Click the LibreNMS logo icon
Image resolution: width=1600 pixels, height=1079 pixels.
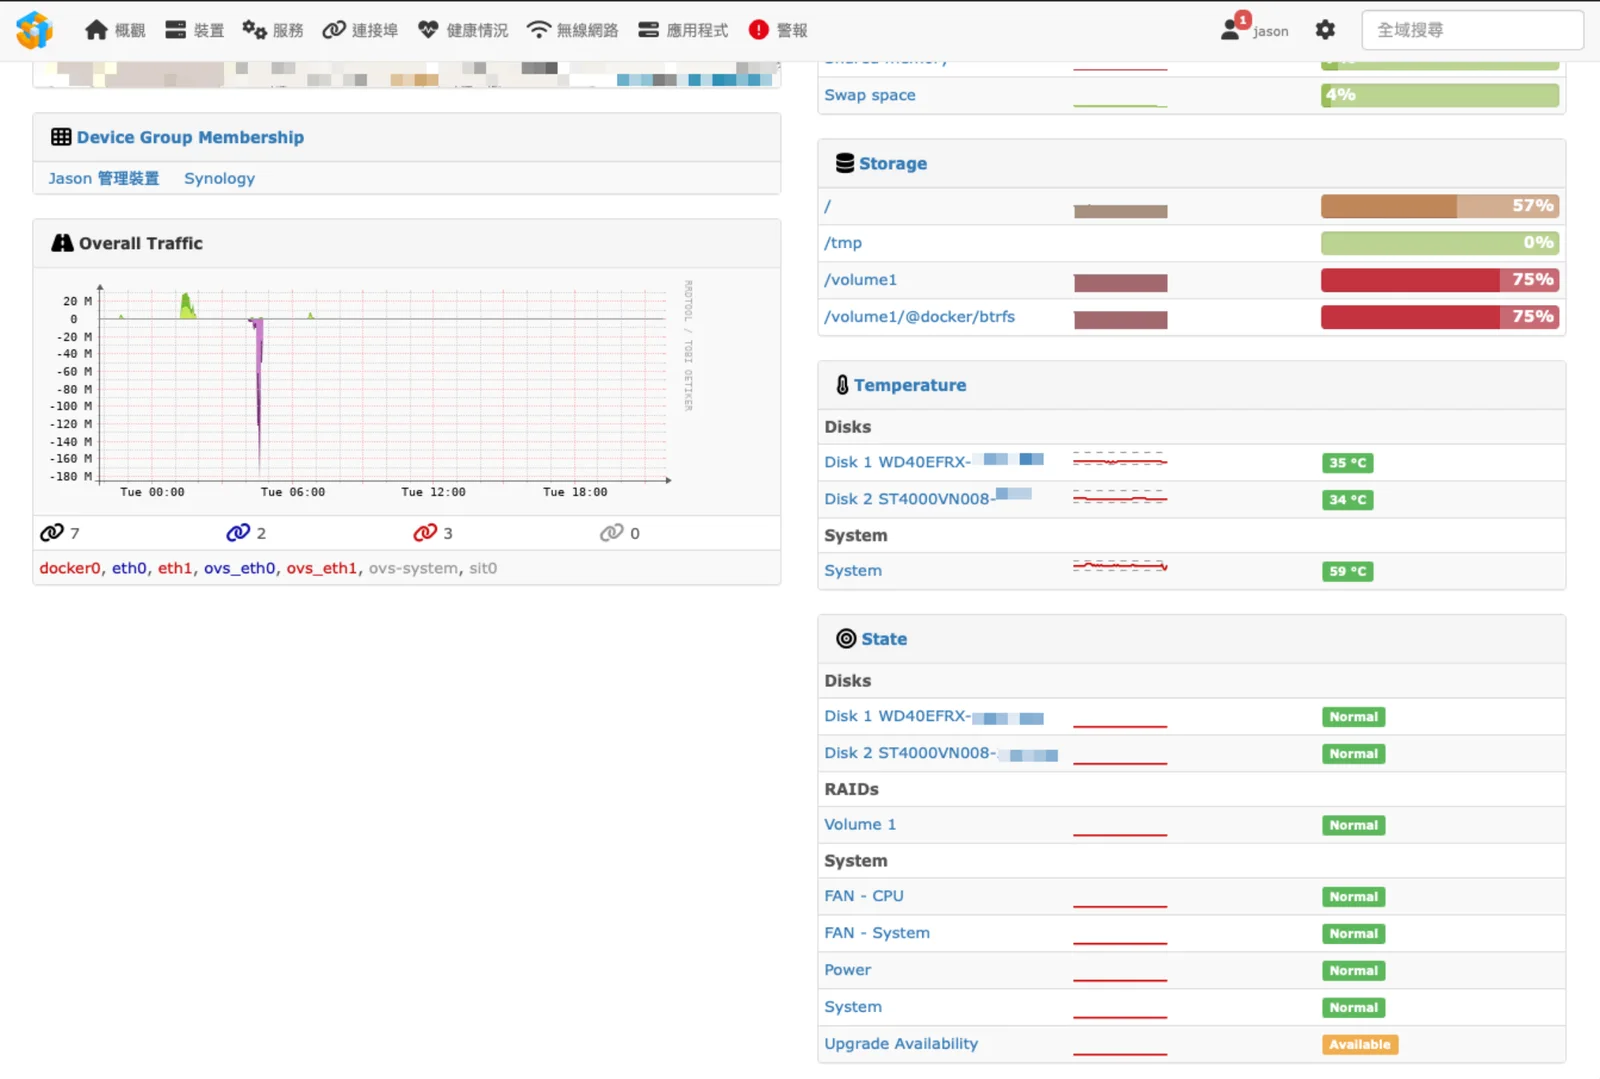pos(34,30)
